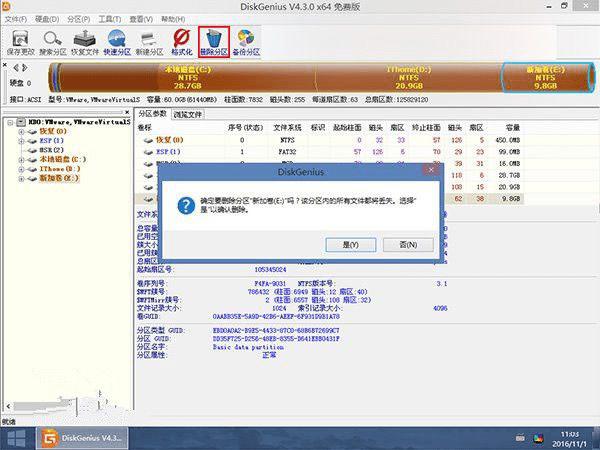The height and width of the screenshot is (450, 600).
Task: Select ESP (1) in the disk tree
Action: click(51, 141)
